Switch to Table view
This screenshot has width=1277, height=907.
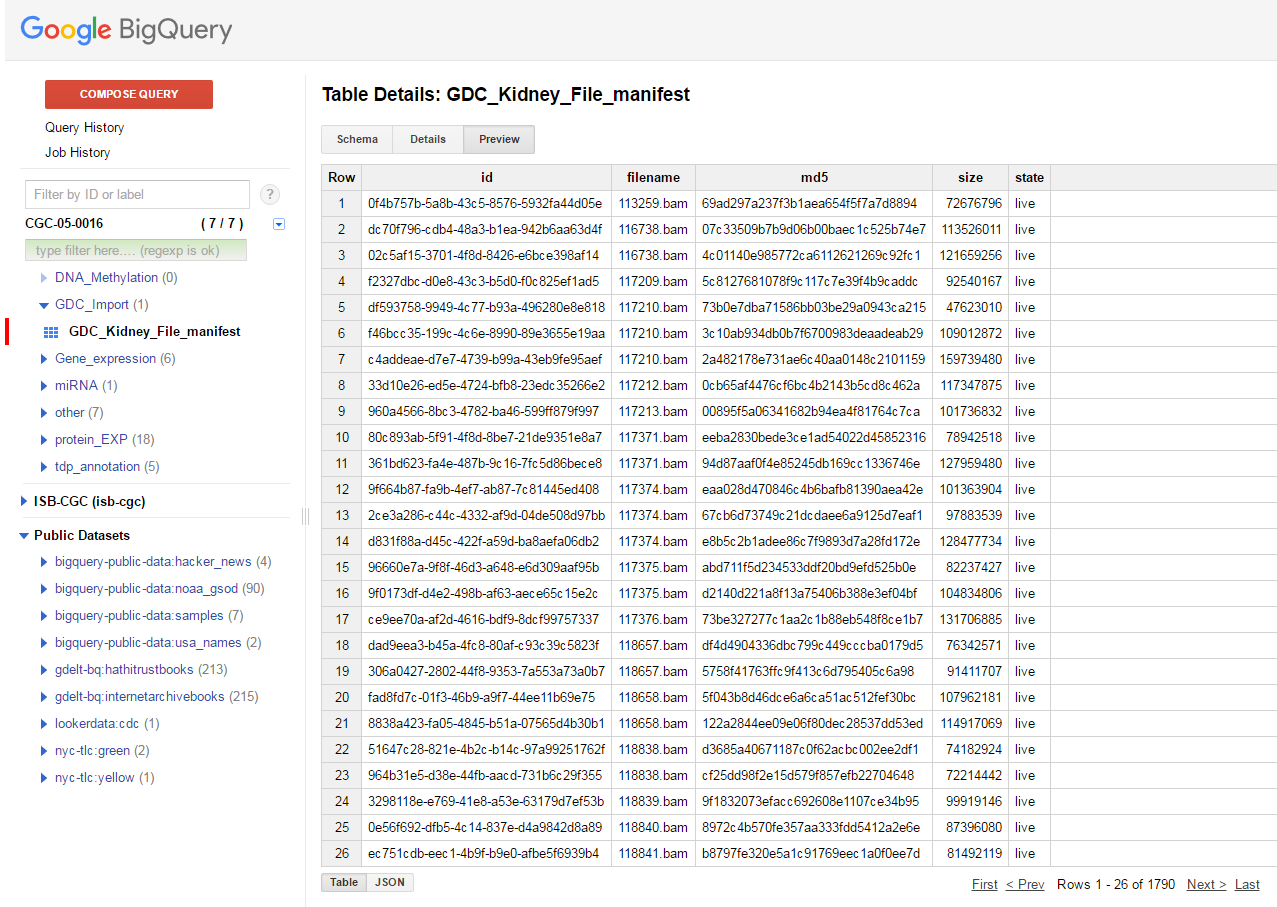[x=344, y=883]
